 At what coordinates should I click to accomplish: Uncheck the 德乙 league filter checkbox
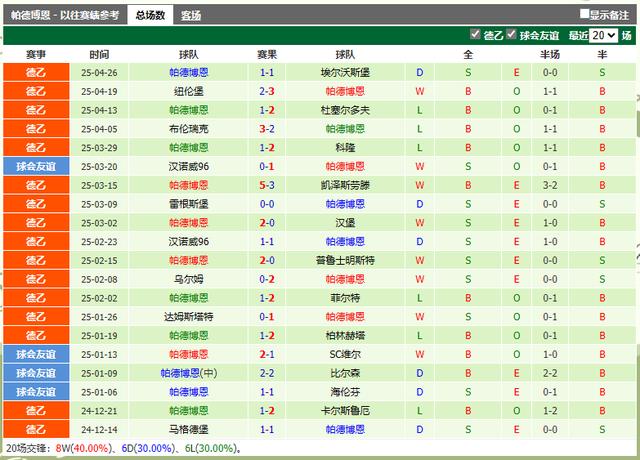pyautogui.click(x=475, y=35)
